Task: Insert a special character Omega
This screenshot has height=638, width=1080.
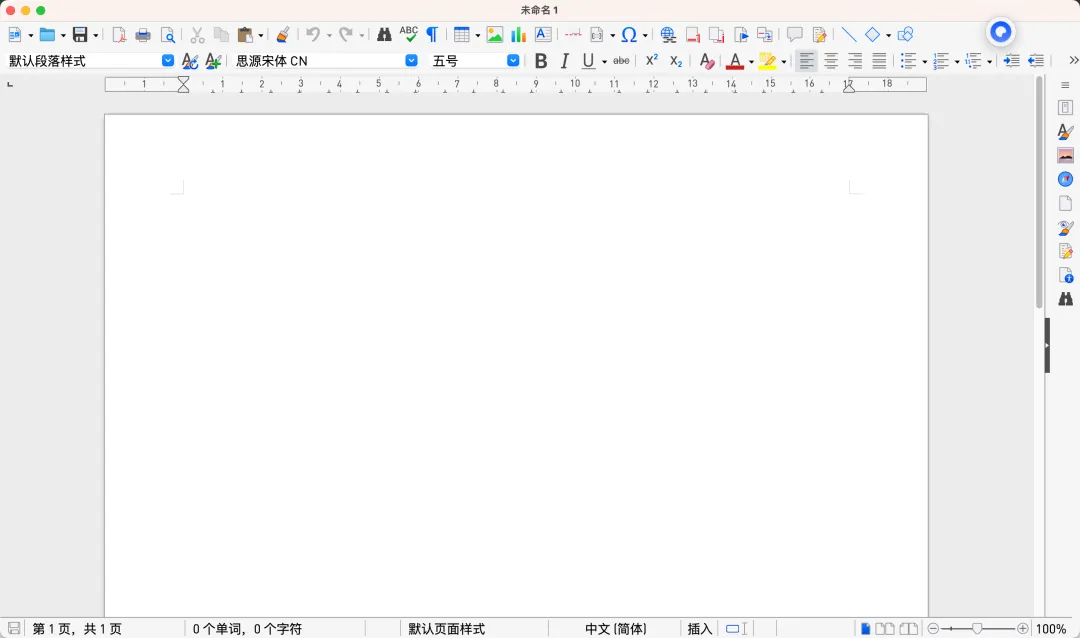Action: point(629,34)
